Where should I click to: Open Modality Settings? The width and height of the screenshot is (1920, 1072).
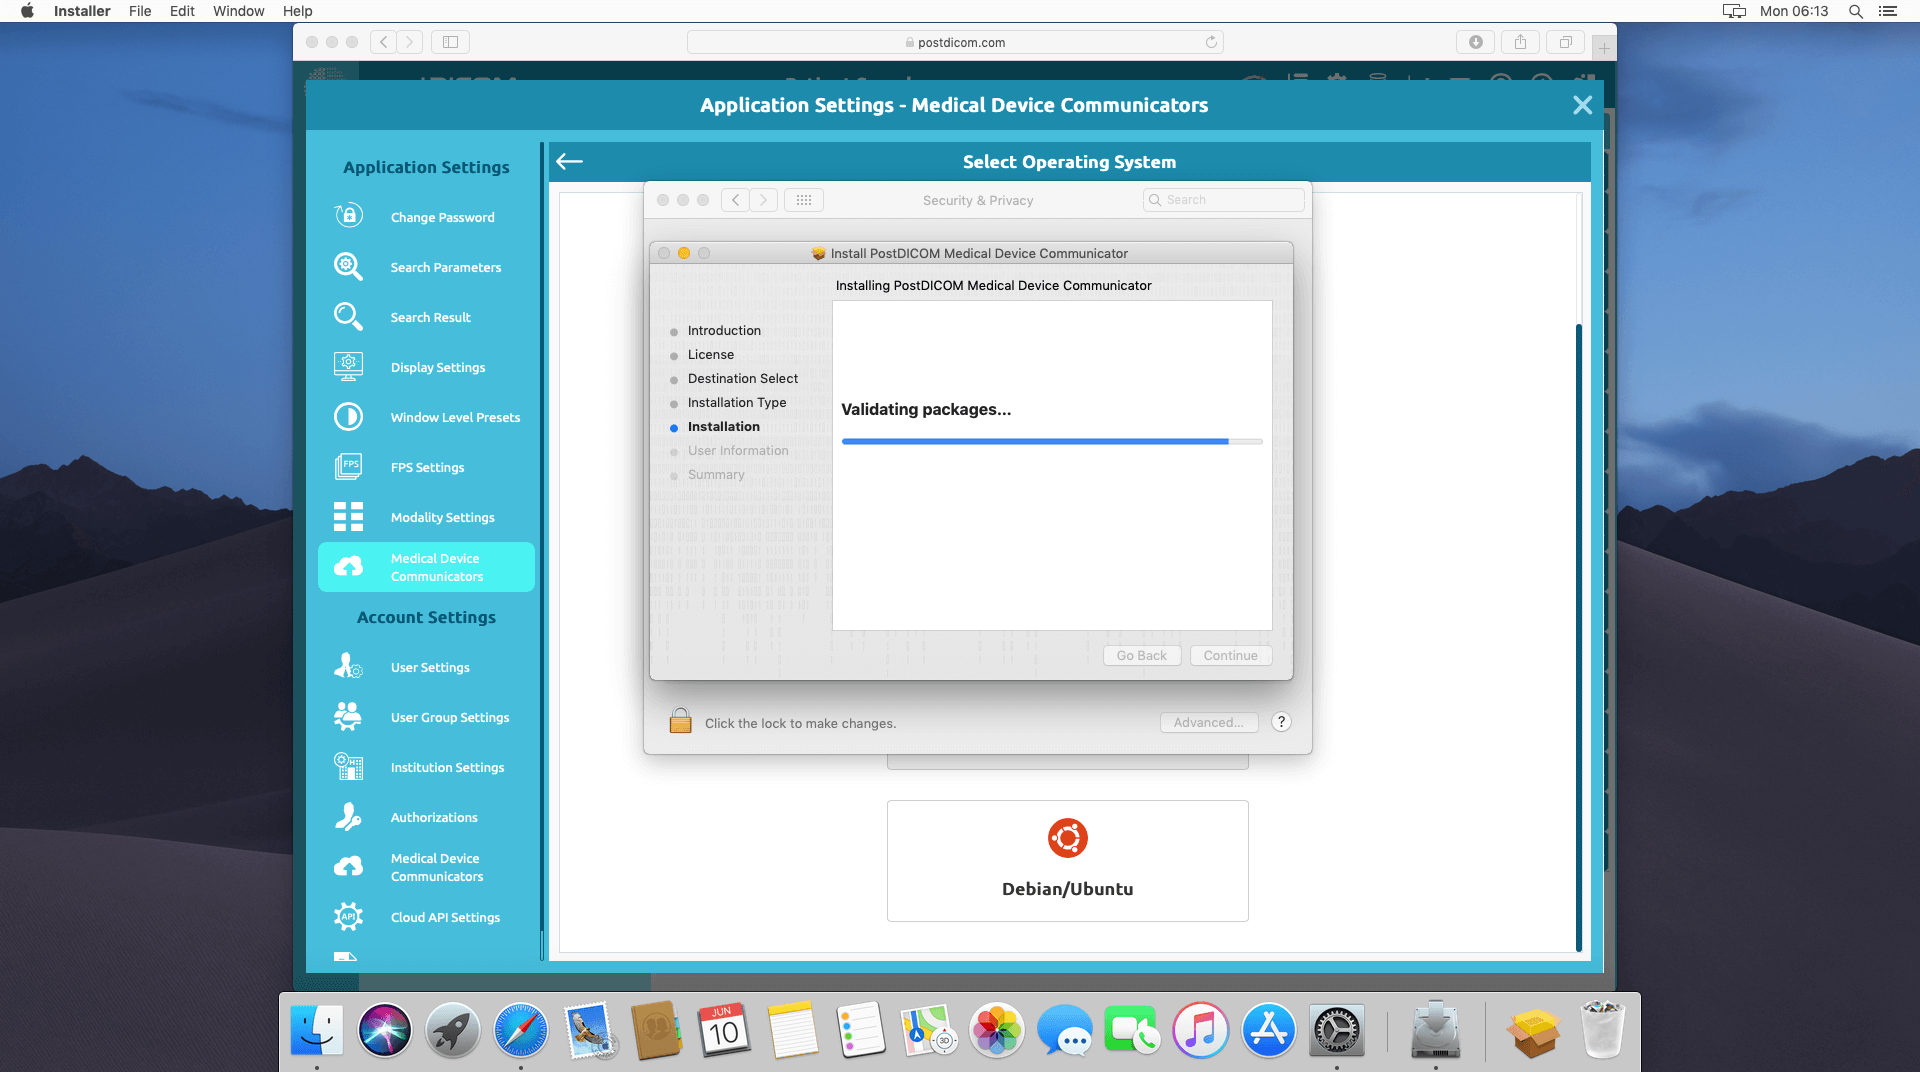pyautogui.click(x=426, y=517)
